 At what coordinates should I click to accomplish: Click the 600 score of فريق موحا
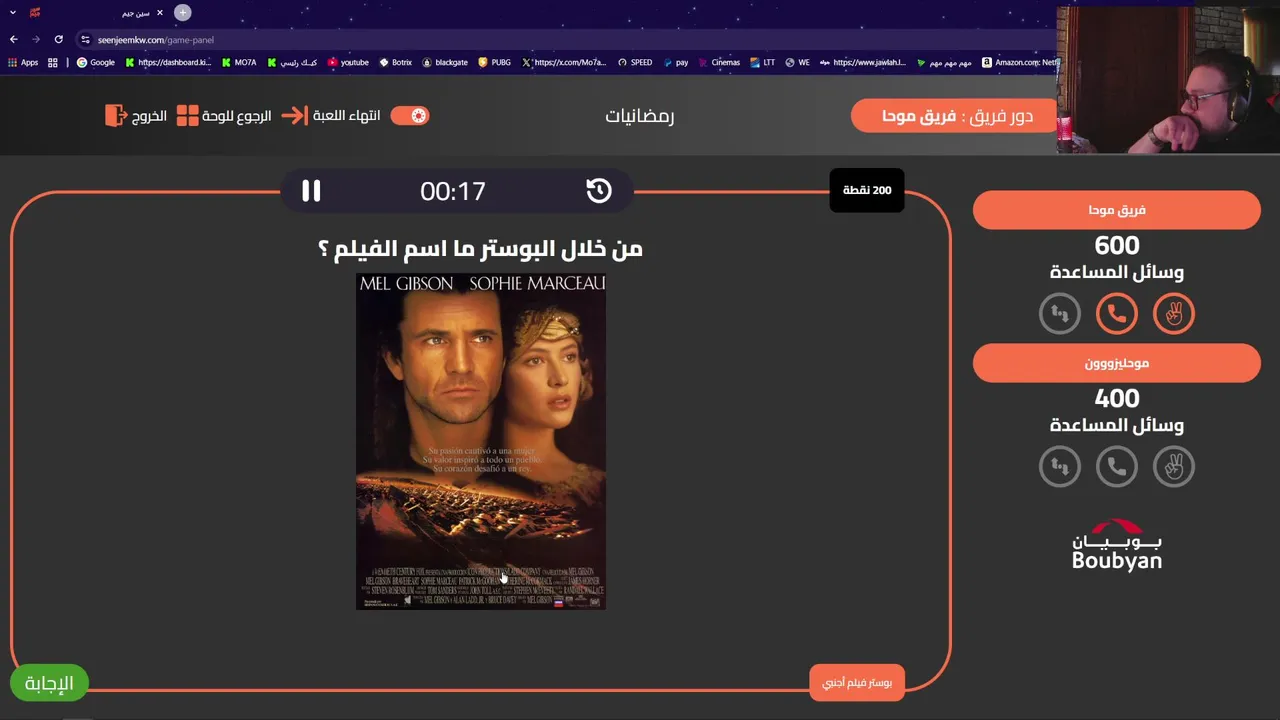pyautogui.click(x=1116, y=245)
